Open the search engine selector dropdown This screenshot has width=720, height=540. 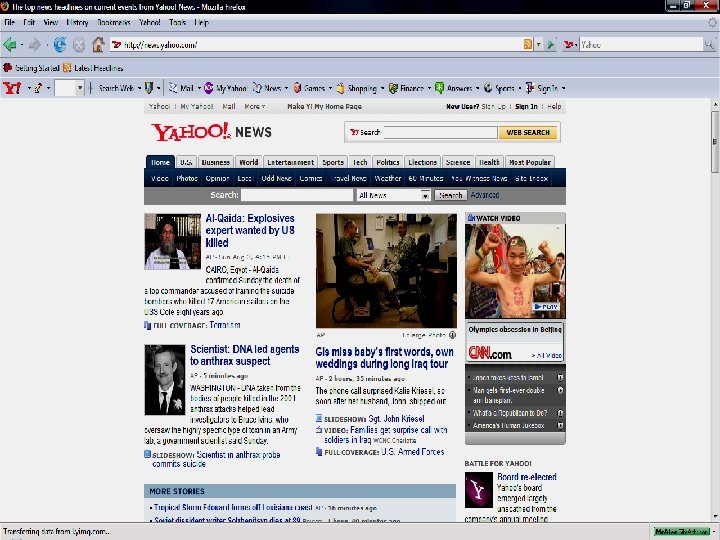coord(570,45)
